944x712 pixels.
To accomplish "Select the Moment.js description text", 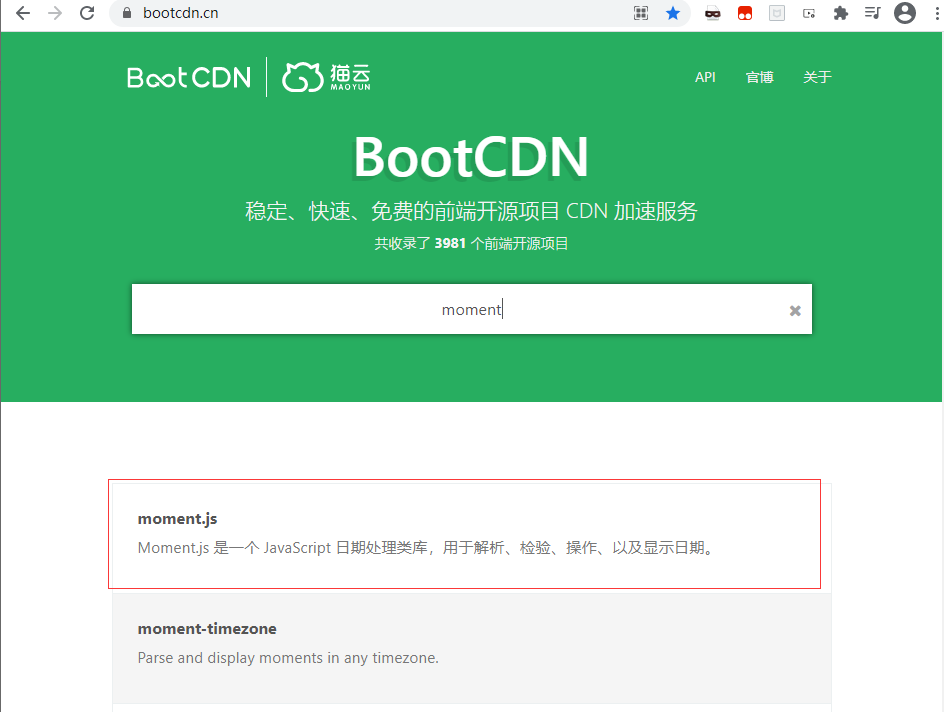I will pos(427,548).
